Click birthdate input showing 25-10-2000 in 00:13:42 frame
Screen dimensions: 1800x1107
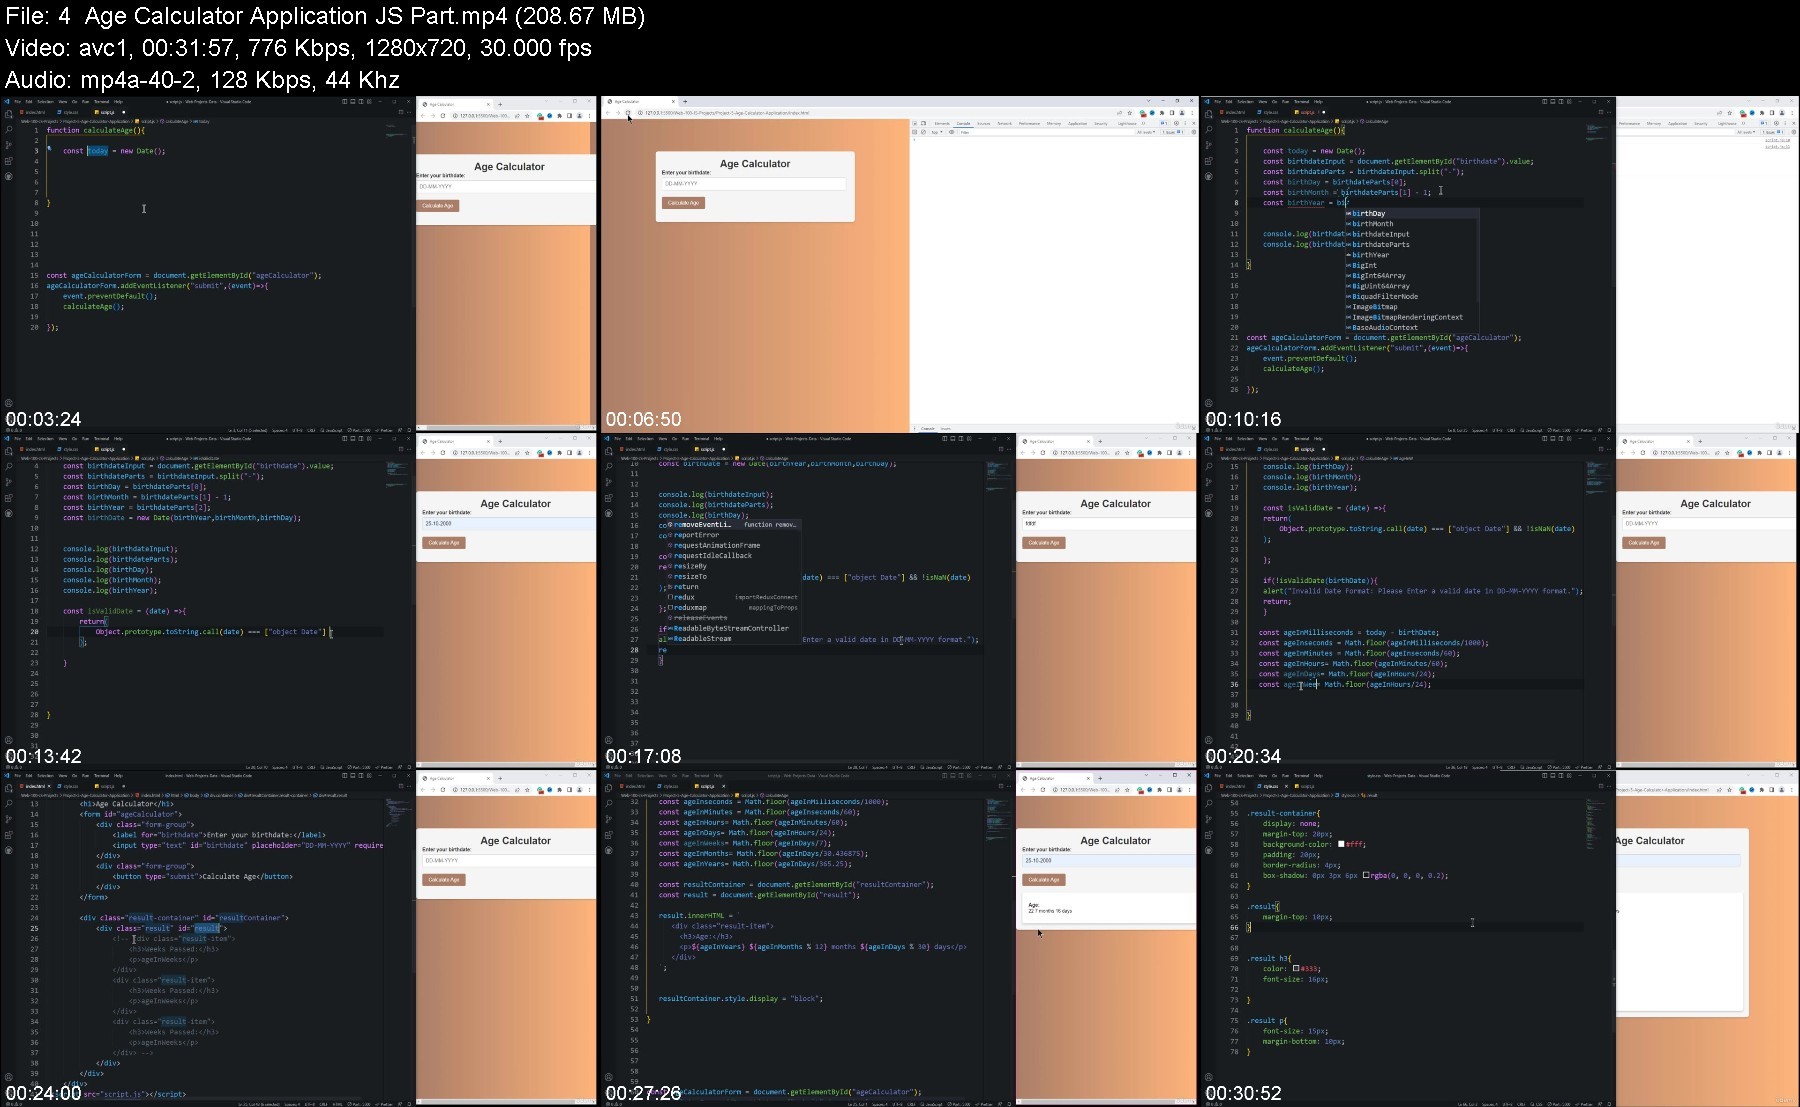(x=508, y=523)
